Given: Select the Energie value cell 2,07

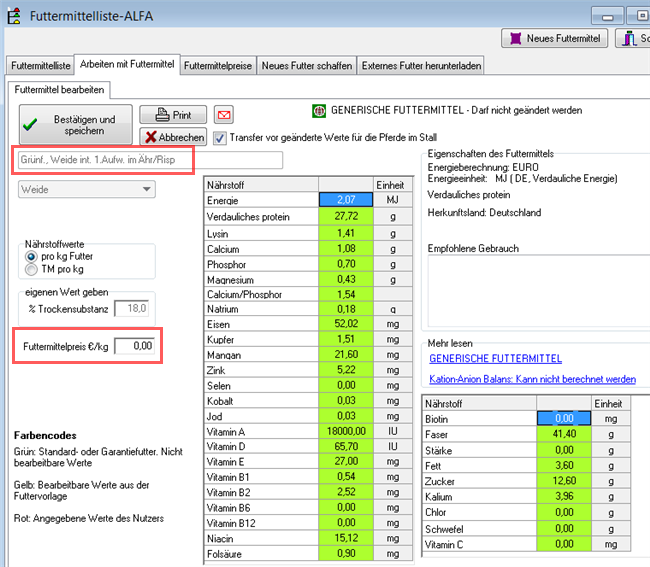Looking at the screenshot, I should (x=346, y=200).
